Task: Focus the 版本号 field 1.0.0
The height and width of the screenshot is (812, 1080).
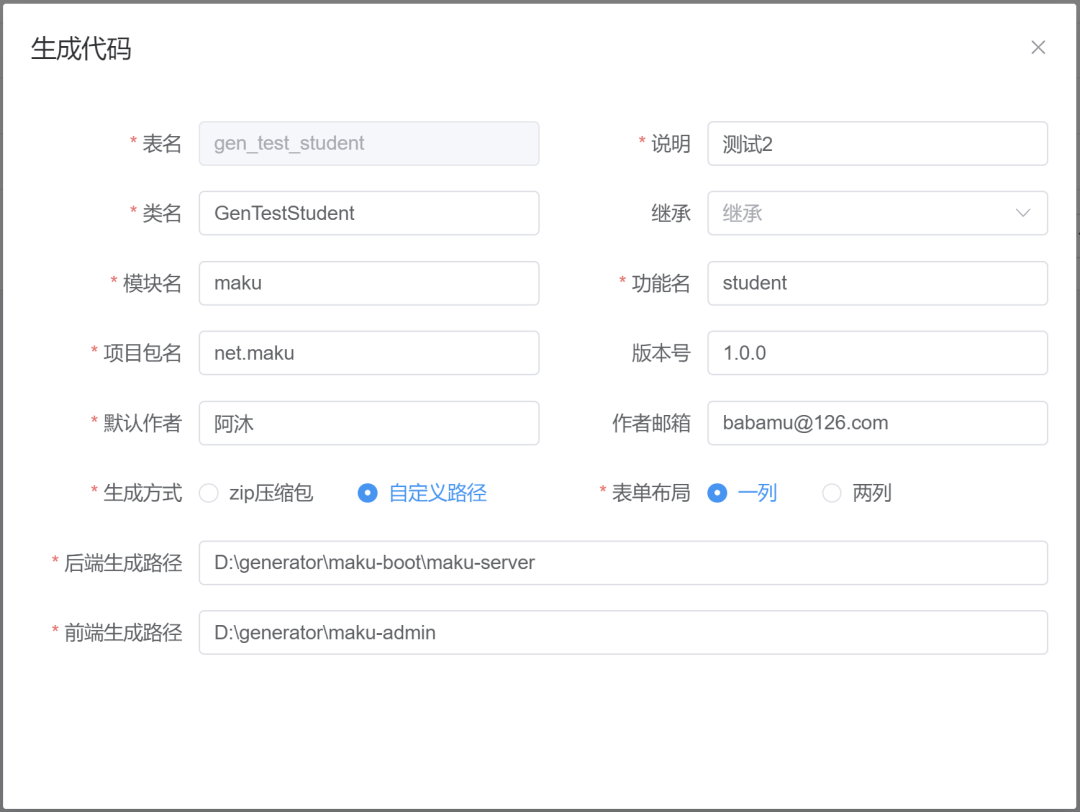Action: tap(877, 353)
